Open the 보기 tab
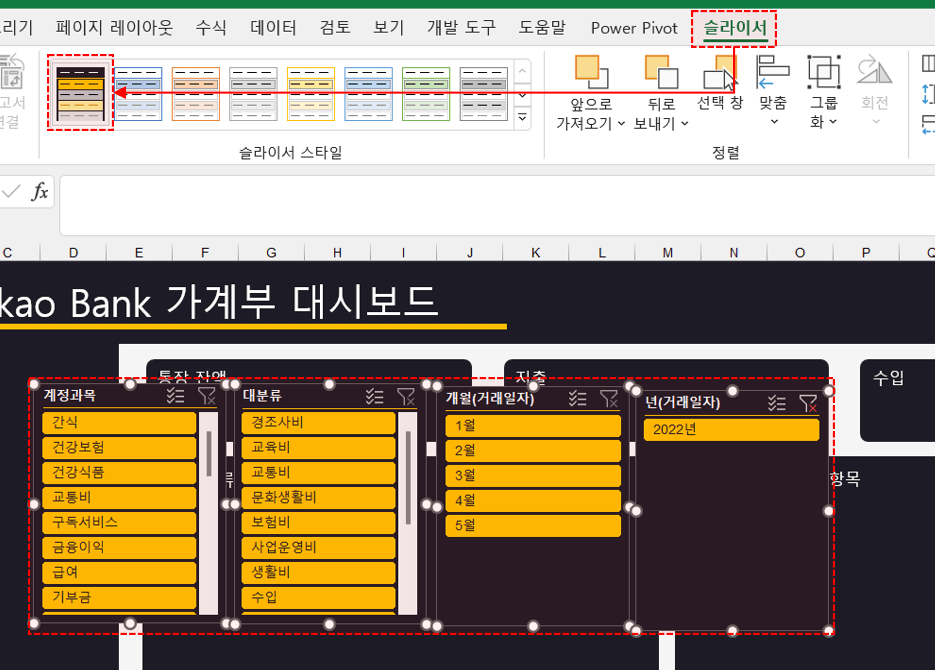 tap(388, 27)
